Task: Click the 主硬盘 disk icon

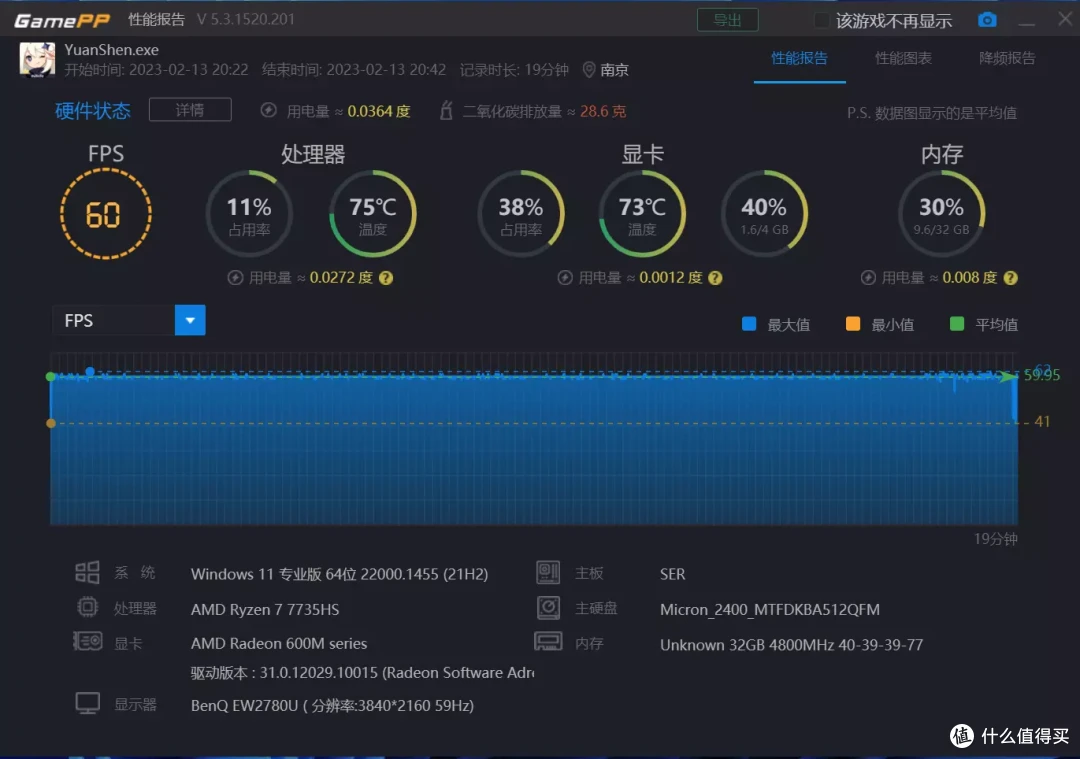Action: [548, 607]
